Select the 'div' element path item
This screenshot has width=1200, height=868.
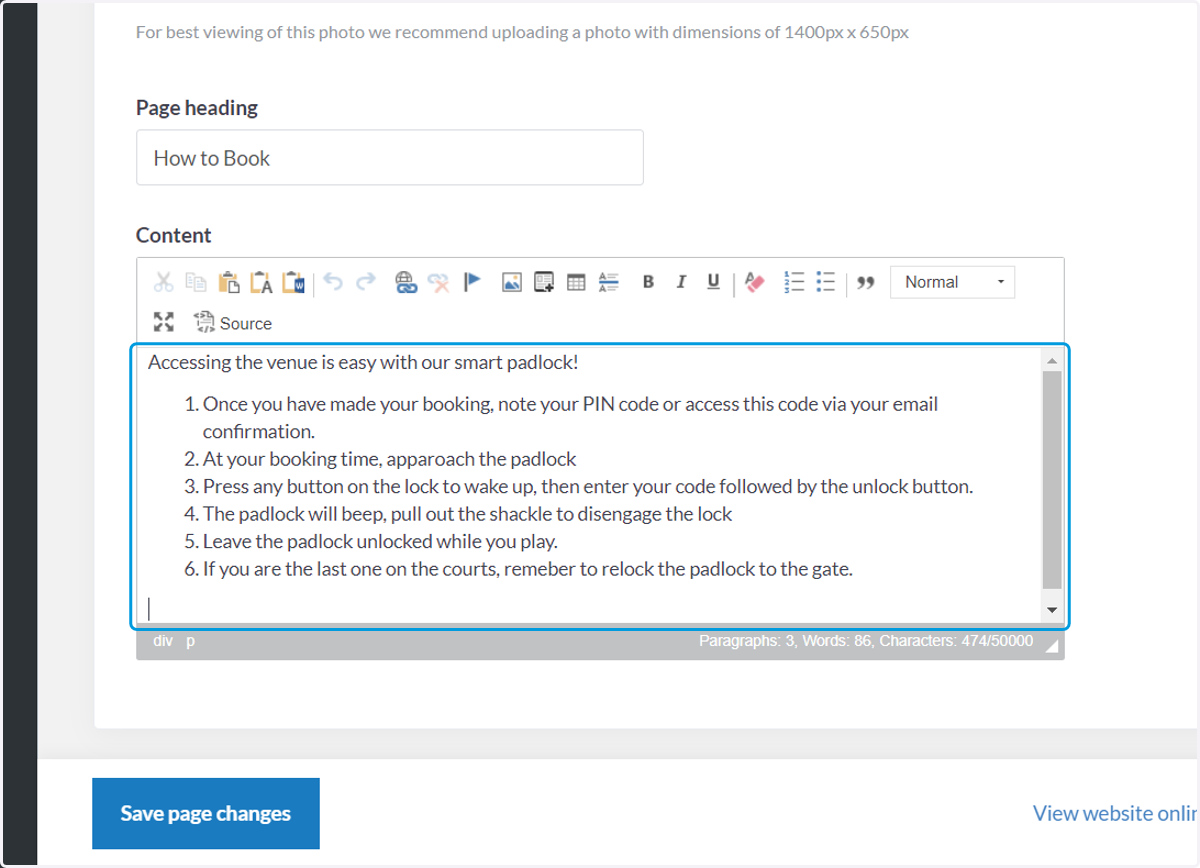point(163,641)
